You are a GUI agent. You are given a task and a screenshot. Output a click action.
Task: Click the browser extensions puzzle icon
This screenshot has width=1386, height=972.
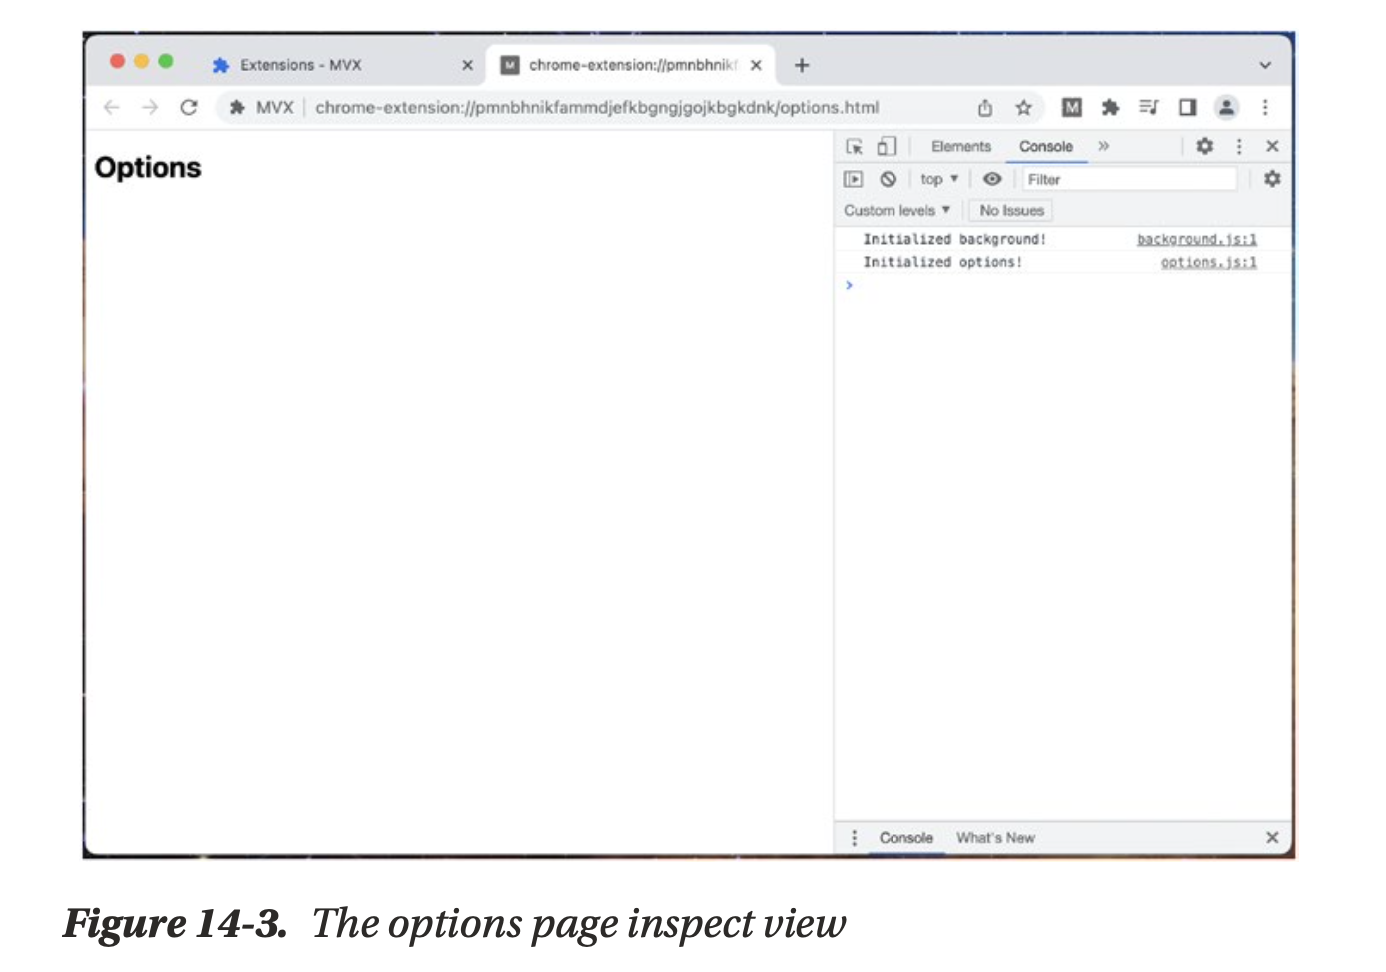tap(1110, 107)
